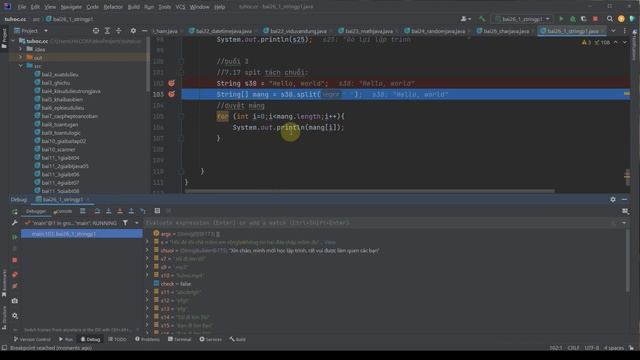
Task: Click Project tree vertical scrollbar
Action: pos(148,65)
